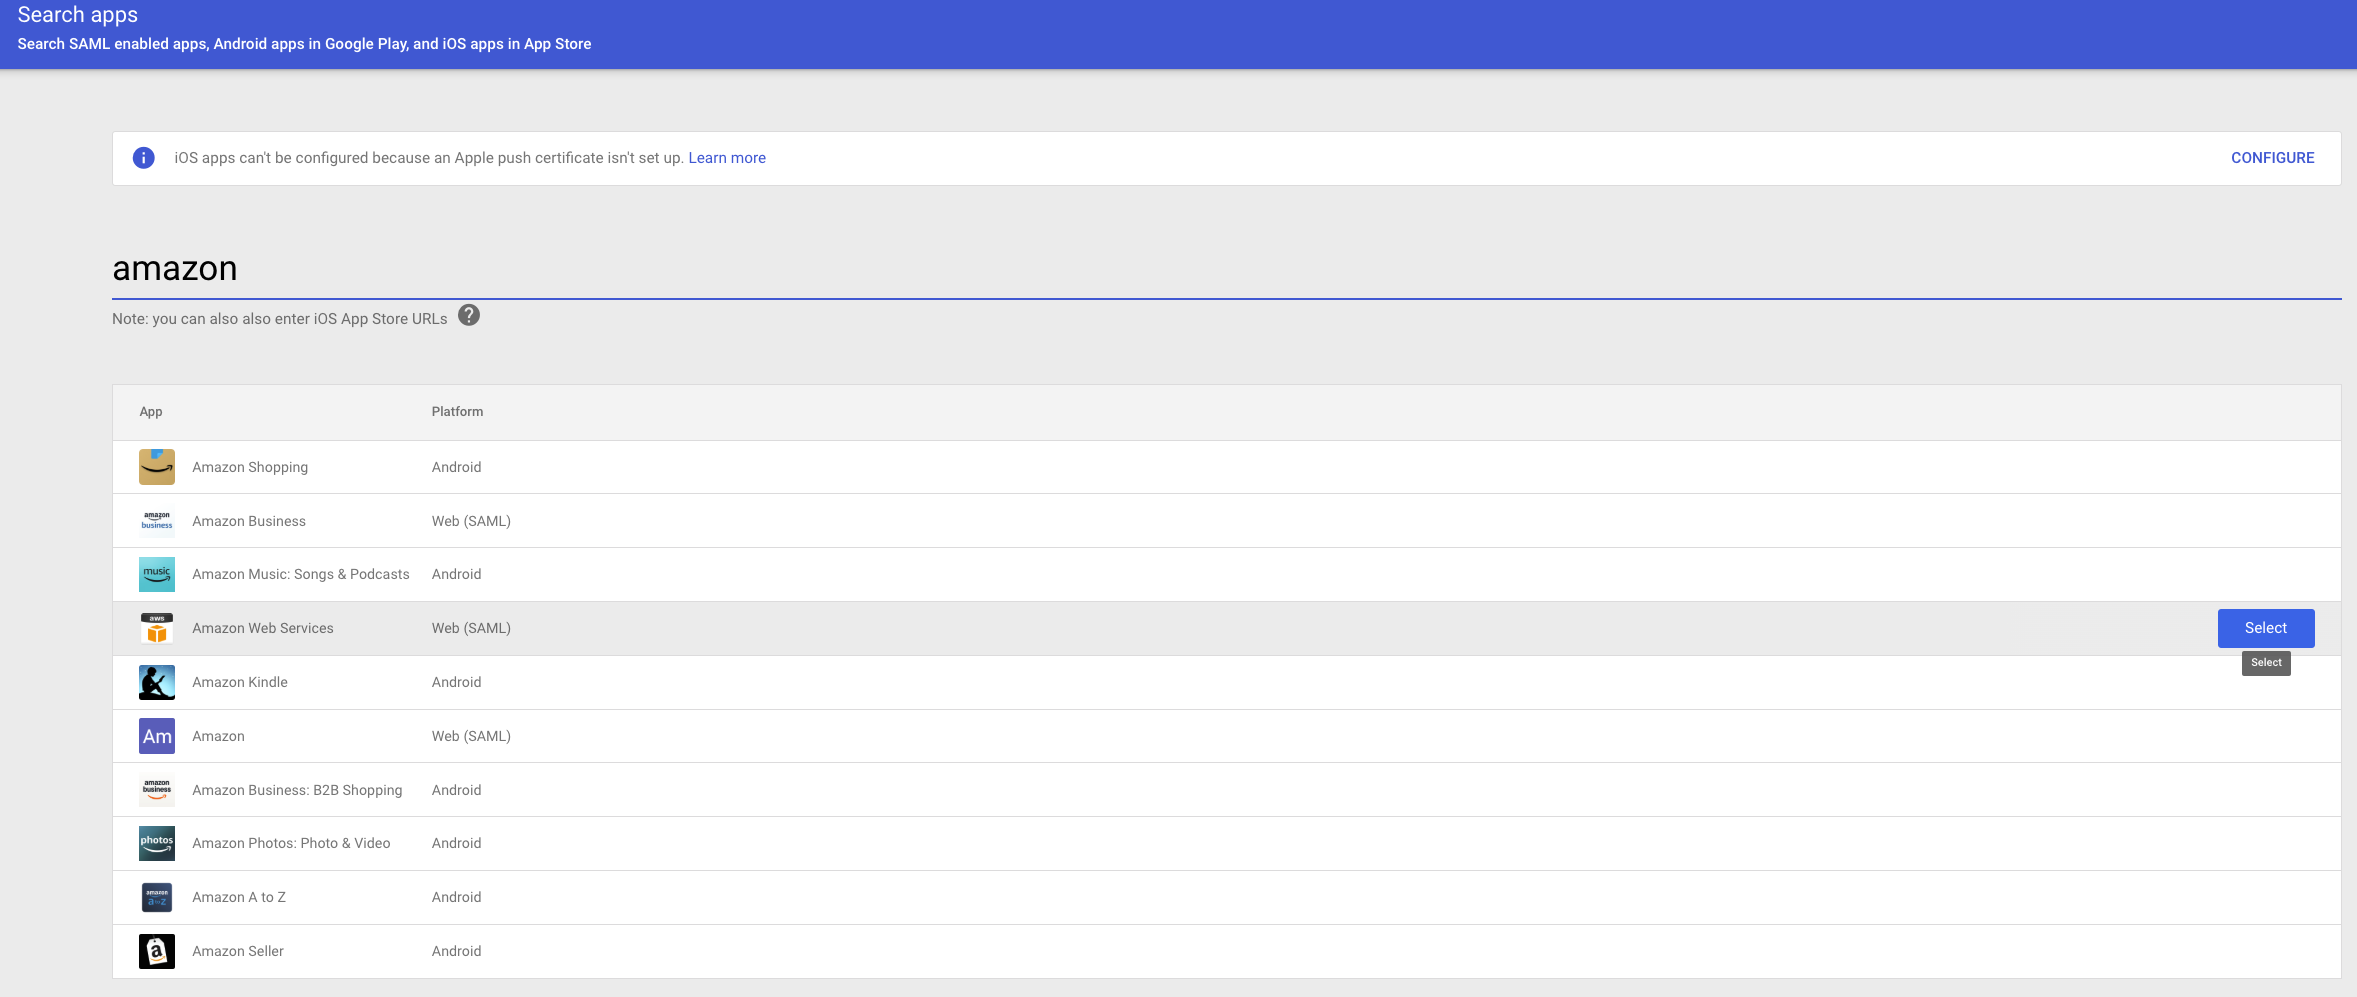Click the plain 'Amazon' app name

[x=218, y=736]
